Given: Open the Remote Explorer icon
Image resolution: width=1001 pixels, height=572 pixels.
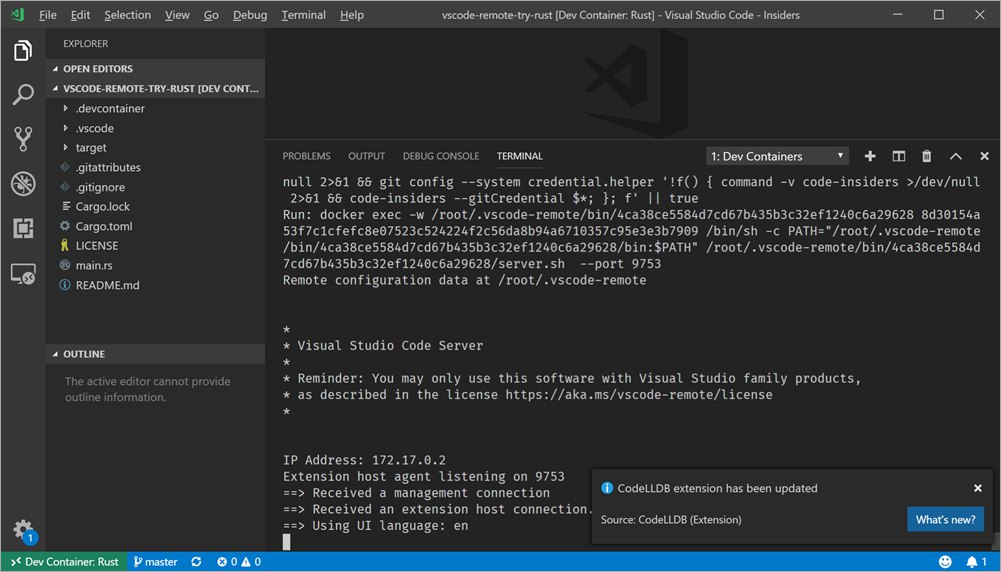Looking at the screenshot, I should coord(23,274).
